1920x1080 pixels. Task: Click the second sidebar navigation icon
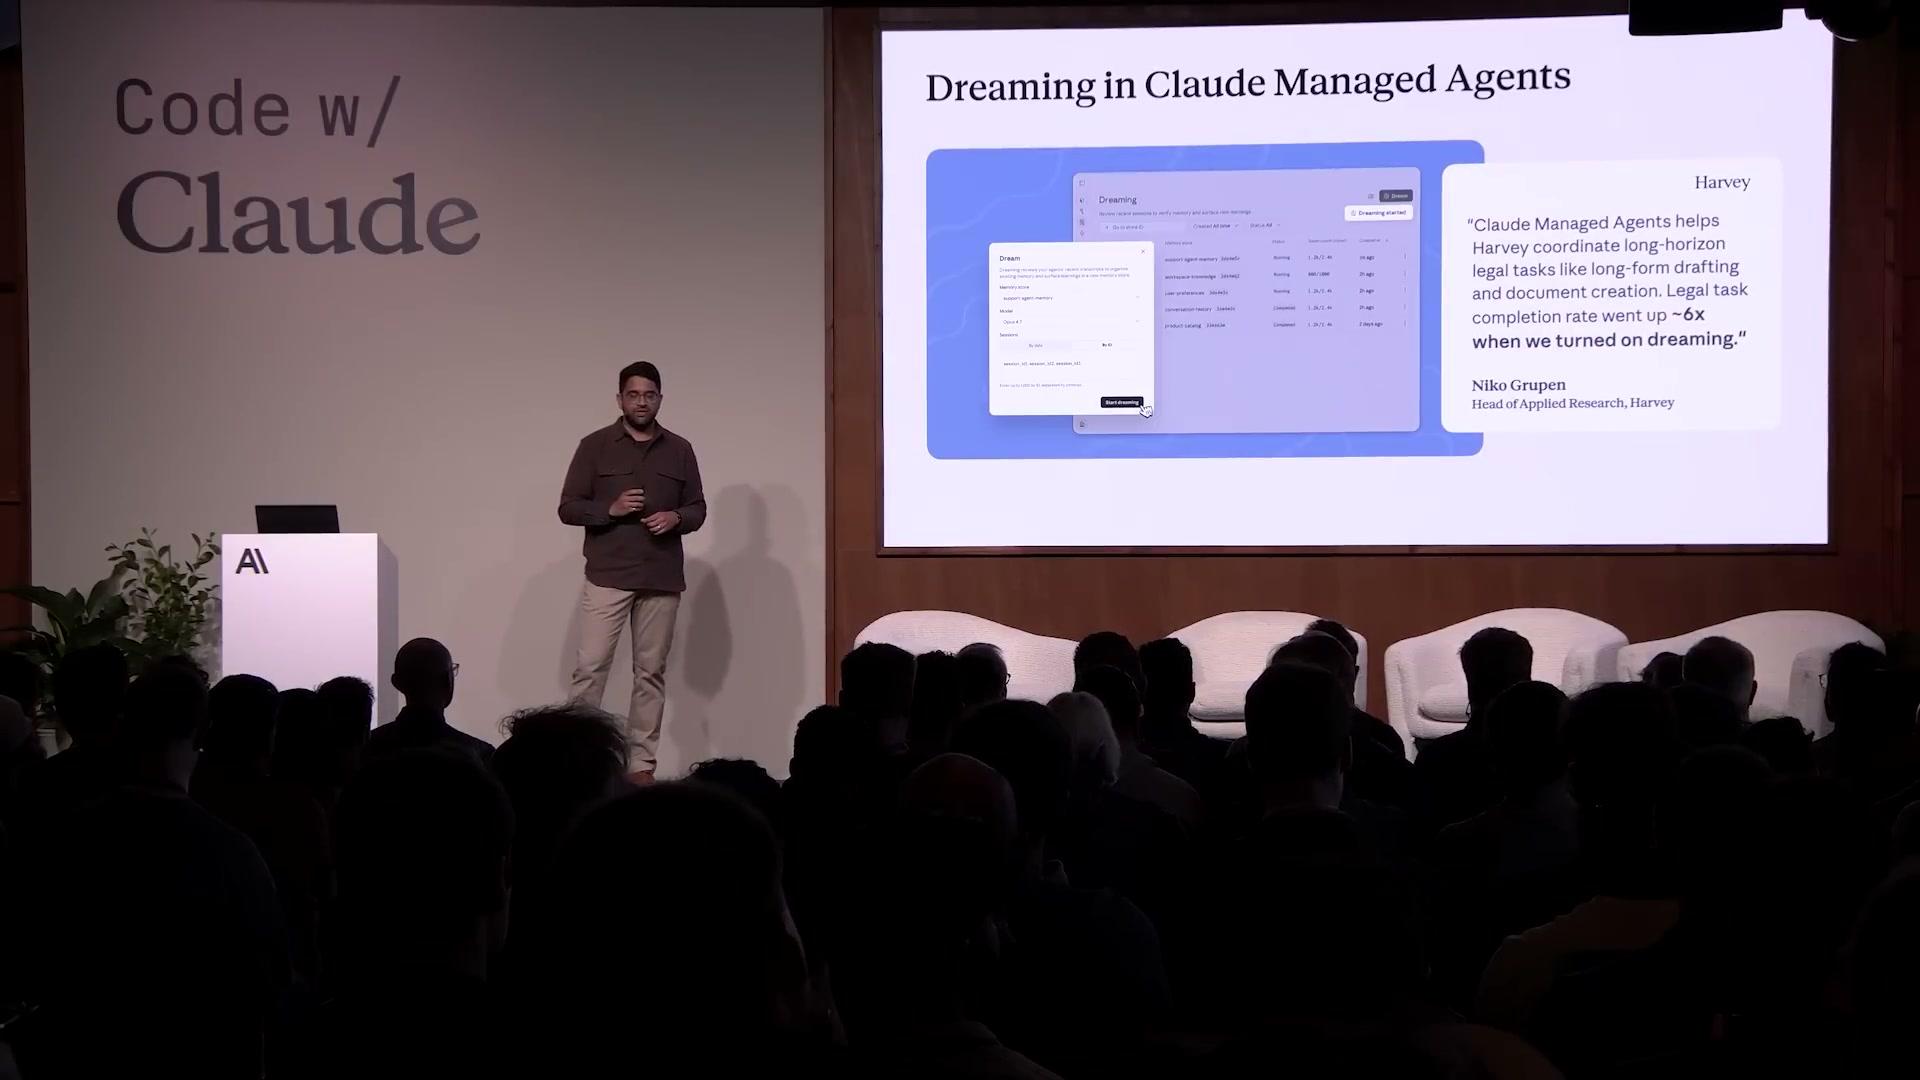[1082, 211]
